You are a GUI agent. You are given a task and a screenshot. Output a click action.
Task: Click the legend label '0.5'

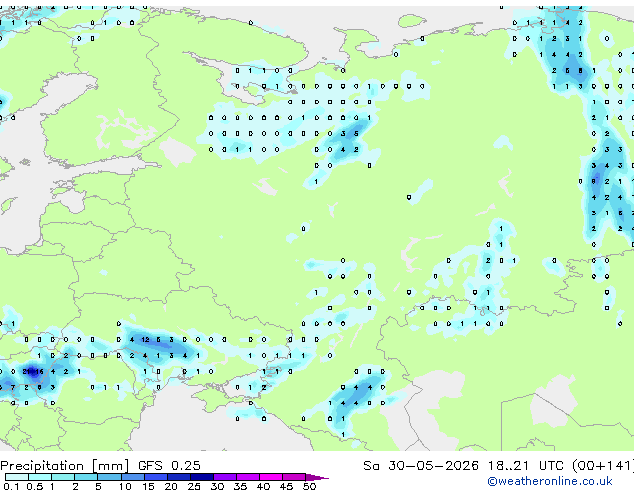point(35,486)
